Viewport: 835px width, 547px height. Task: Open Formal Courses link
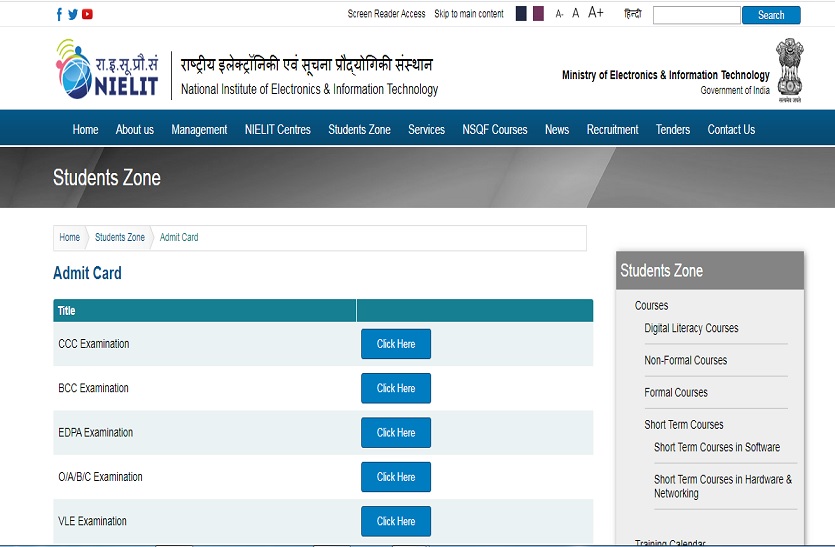[x=676, y=393]
